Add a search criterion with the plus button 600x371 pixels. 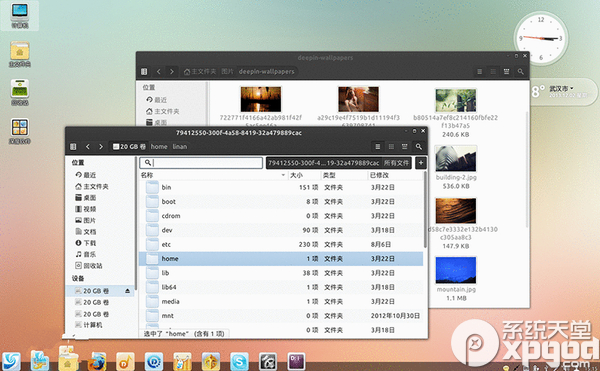[421, 163]
